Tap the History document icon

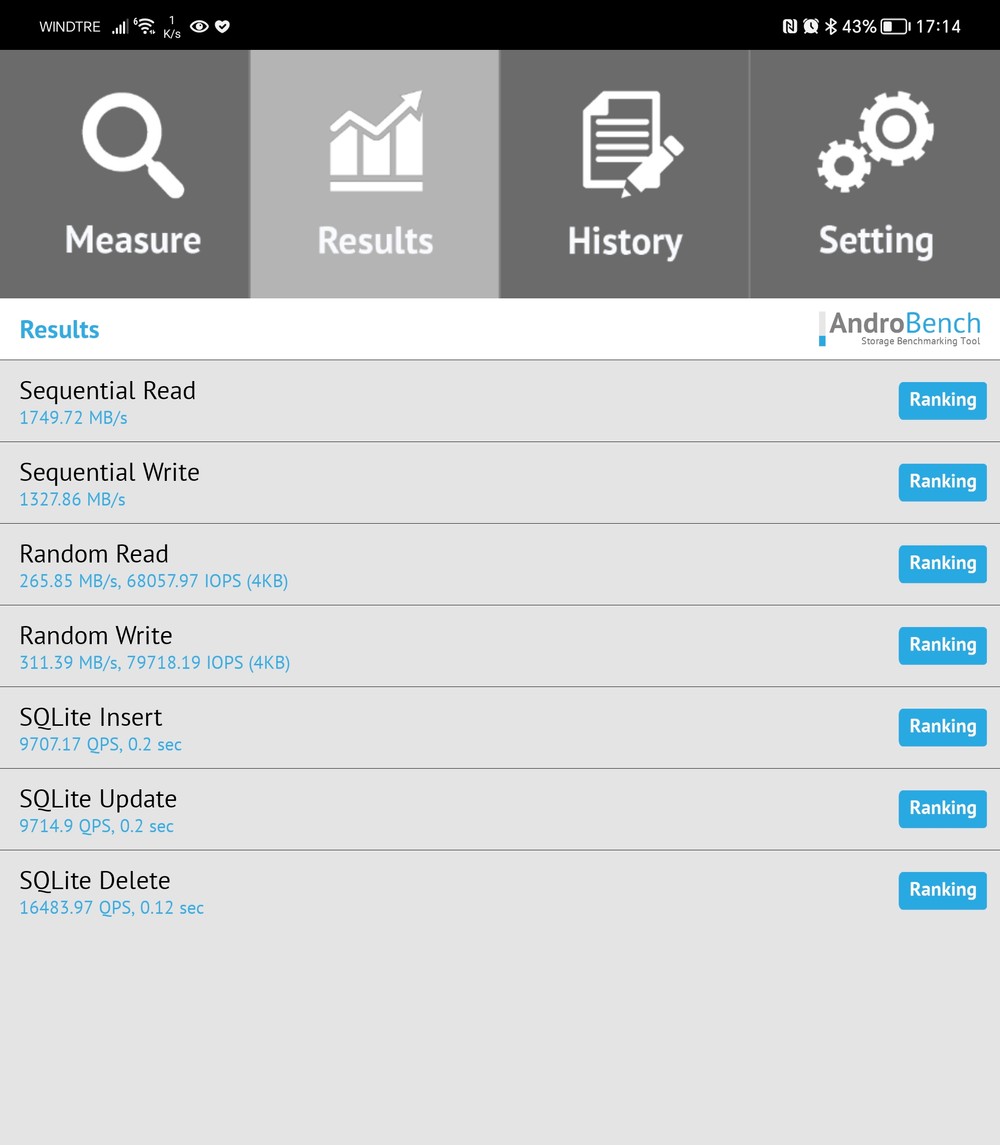(x=631, y=143)
